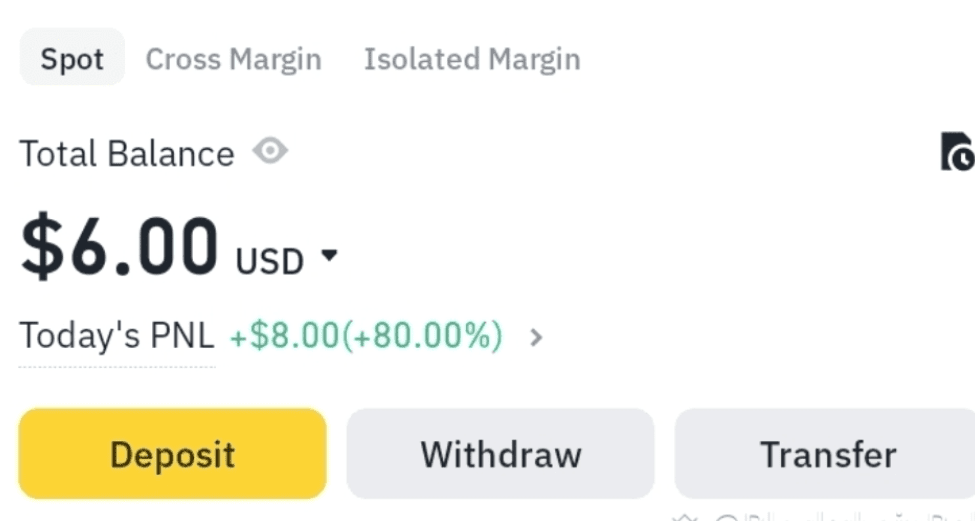
Task: Open the Cross Margin tab
Action: 233,59
